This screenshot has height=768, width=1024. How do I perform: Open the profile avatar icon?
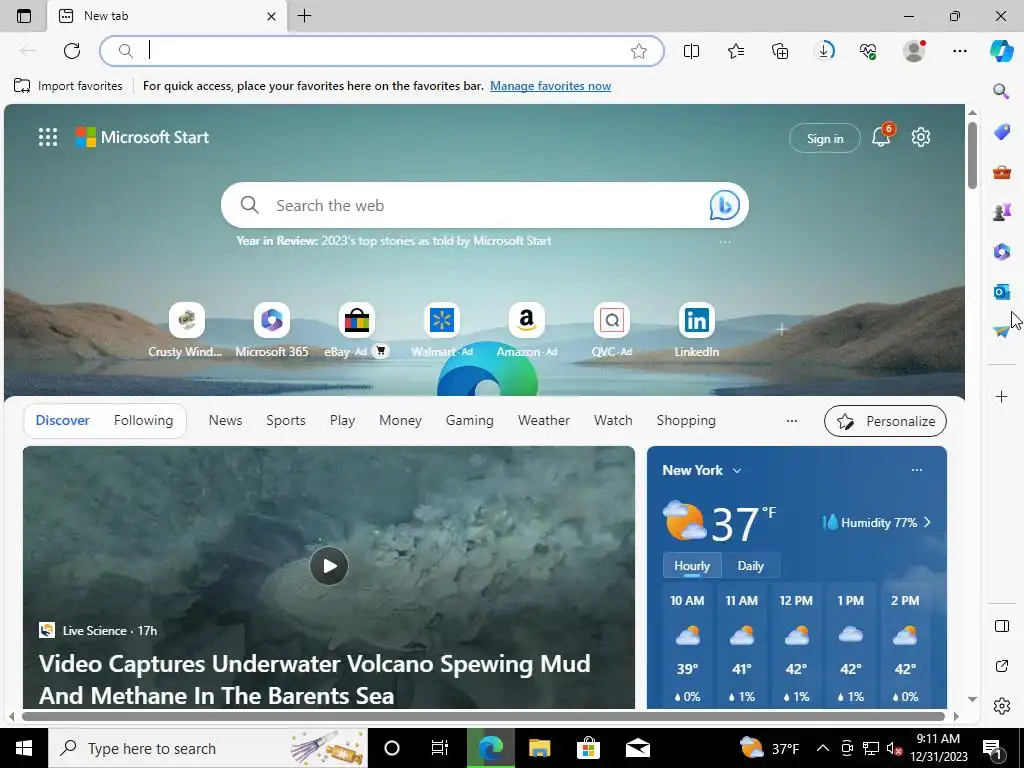click(914, 51)
